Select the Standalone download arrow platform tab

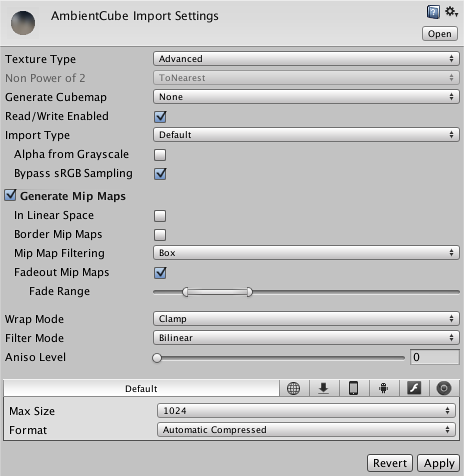point(323,388)
